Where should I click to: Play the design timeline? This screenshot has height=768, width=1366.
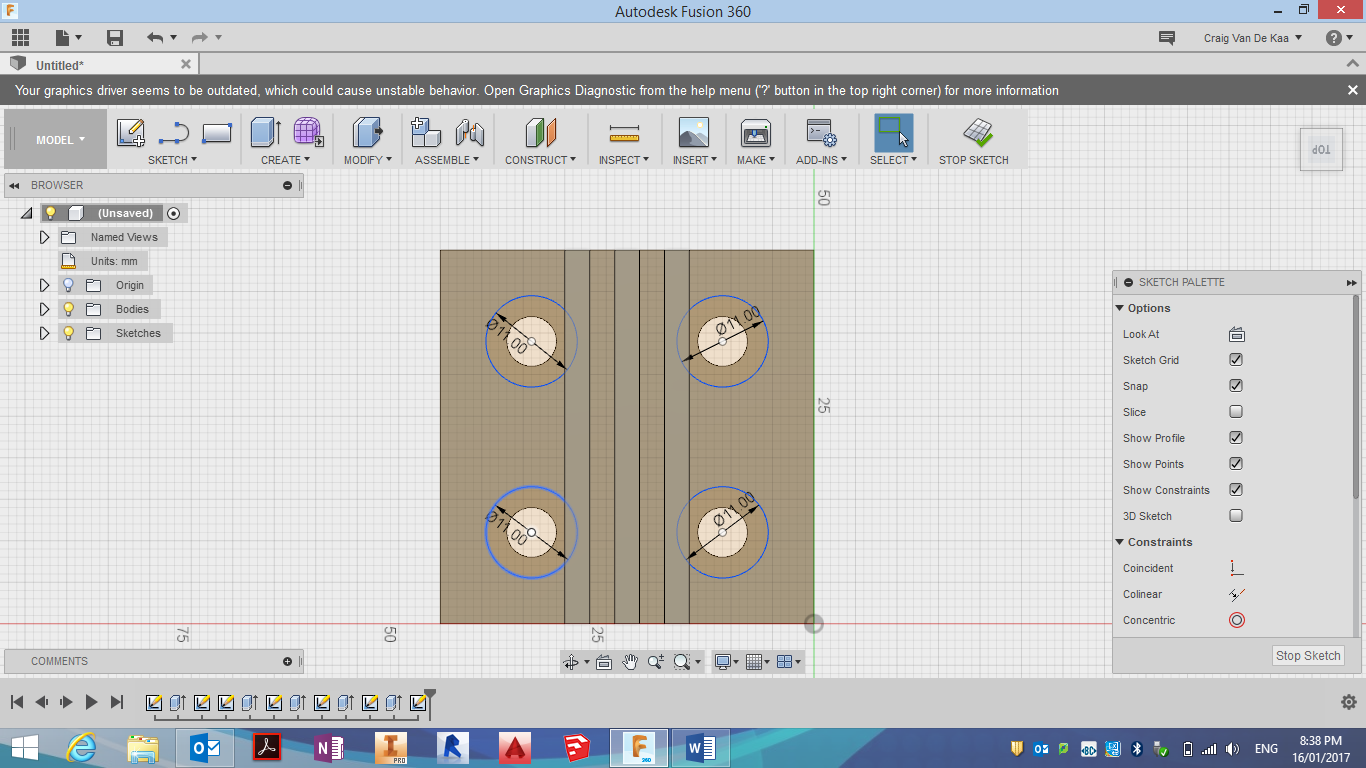click(91, 702)
